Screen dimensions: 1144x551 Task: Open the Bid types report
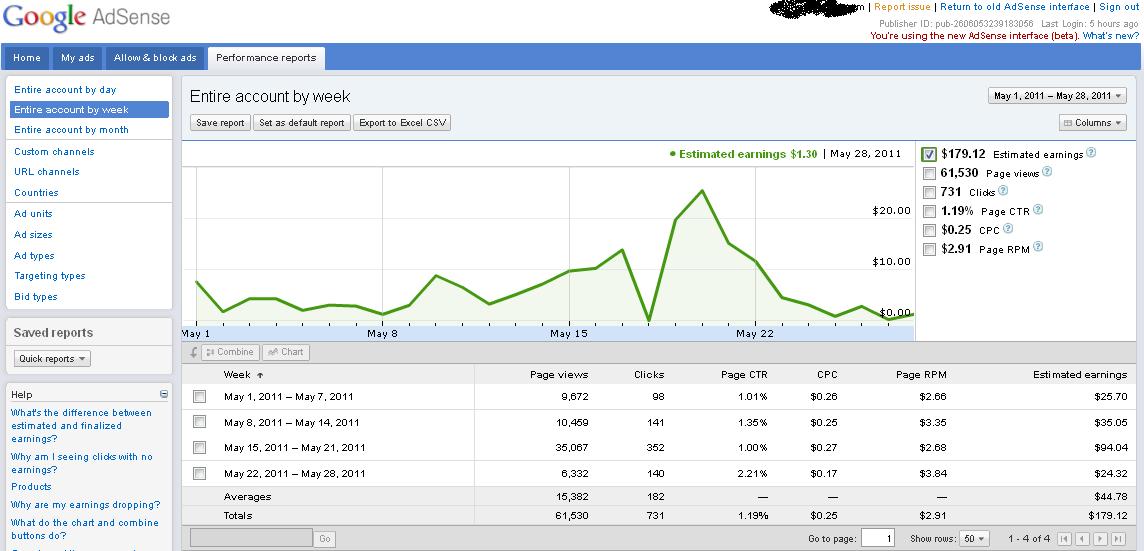pyautogui.click(x=36, y=297)
